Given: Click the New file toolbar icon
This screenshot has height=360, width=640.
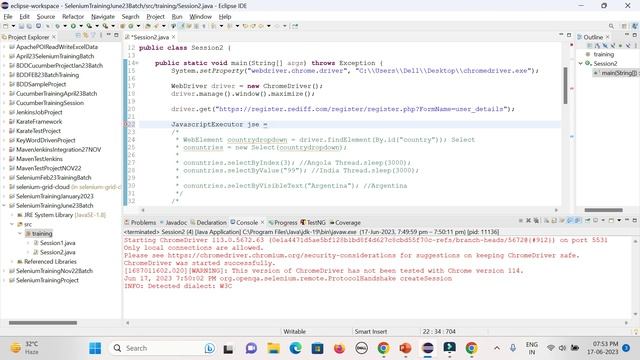Looking at the screenshot, I should click(x=5, y=26).
